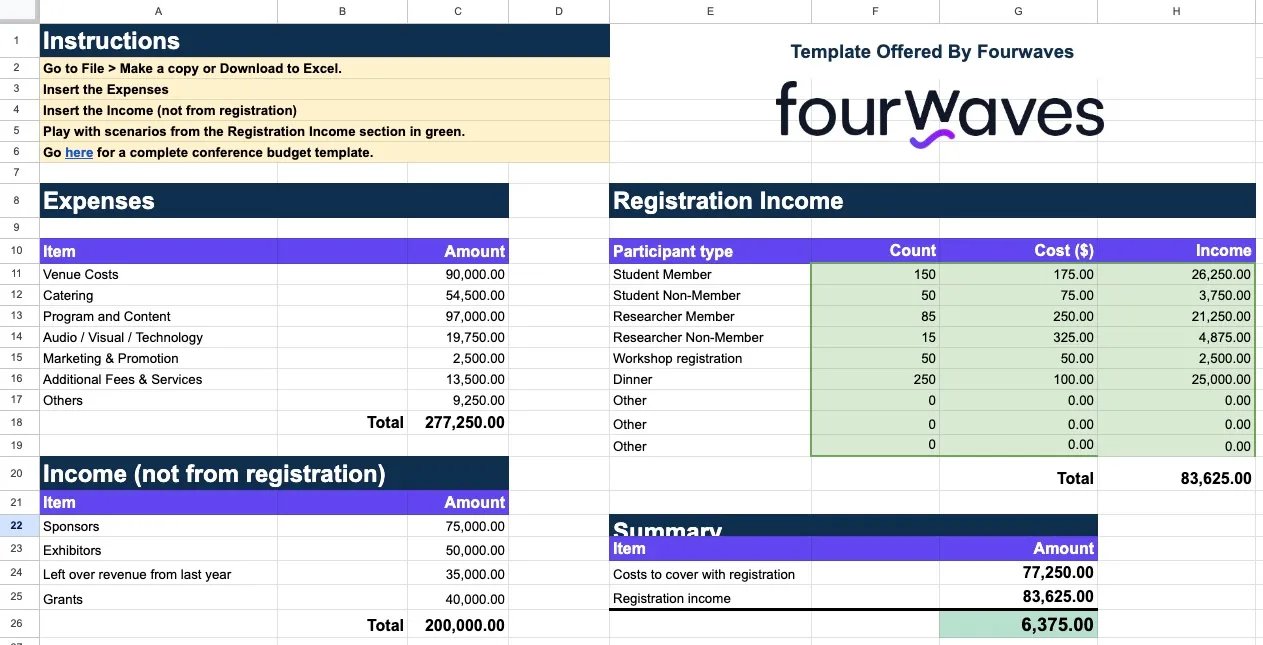Image resolution: width=1263 pixels, height=645 pixels.
Task: Click the Instructions title cell
Action: click(x=325, y=41)
